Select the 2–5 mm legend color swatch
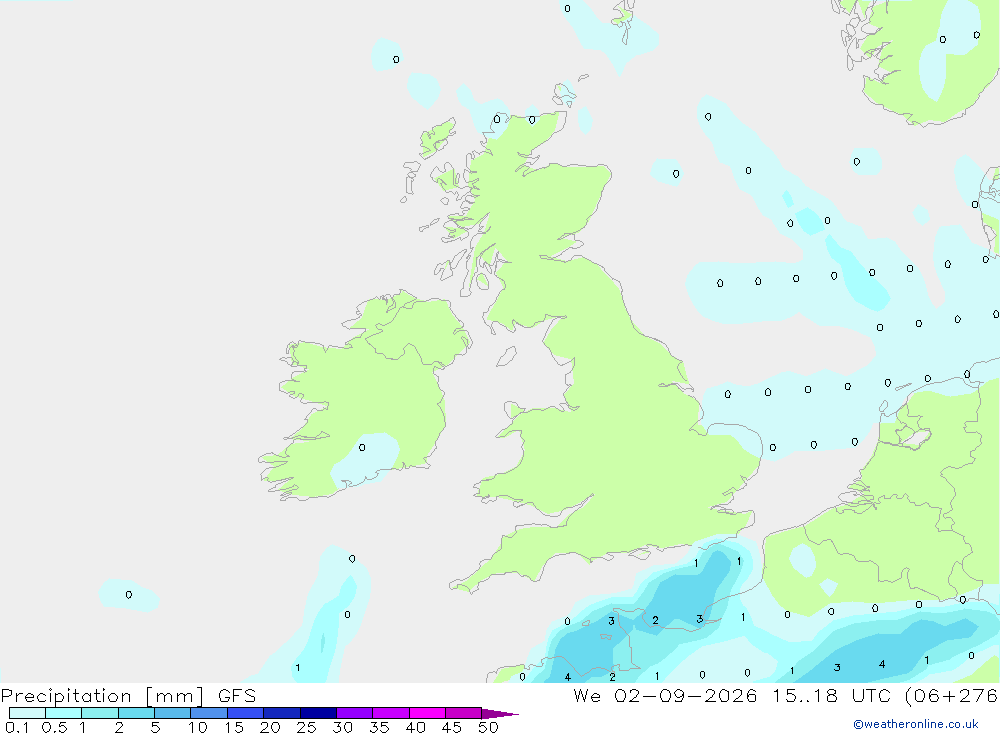 click(136, 713)
